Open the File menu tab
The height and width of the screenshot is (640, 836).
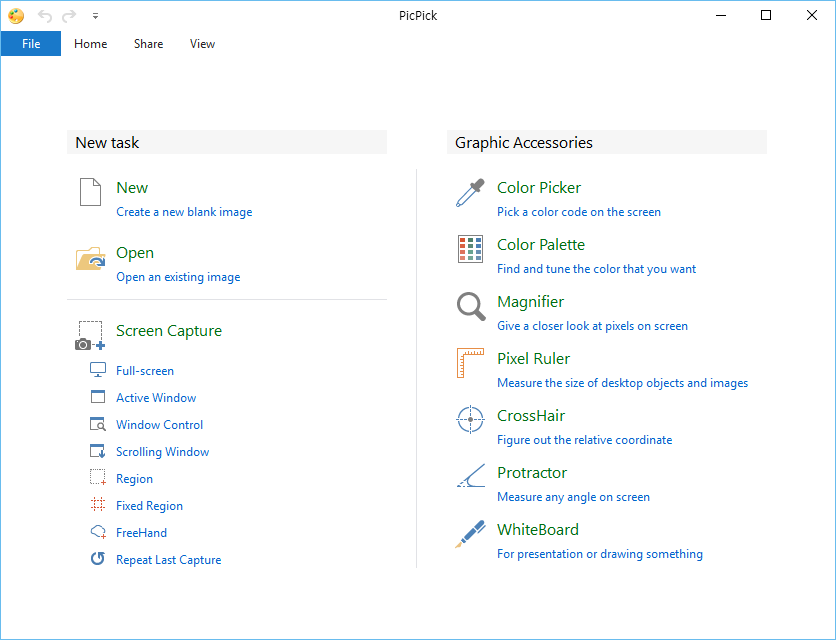pos(31,44)
